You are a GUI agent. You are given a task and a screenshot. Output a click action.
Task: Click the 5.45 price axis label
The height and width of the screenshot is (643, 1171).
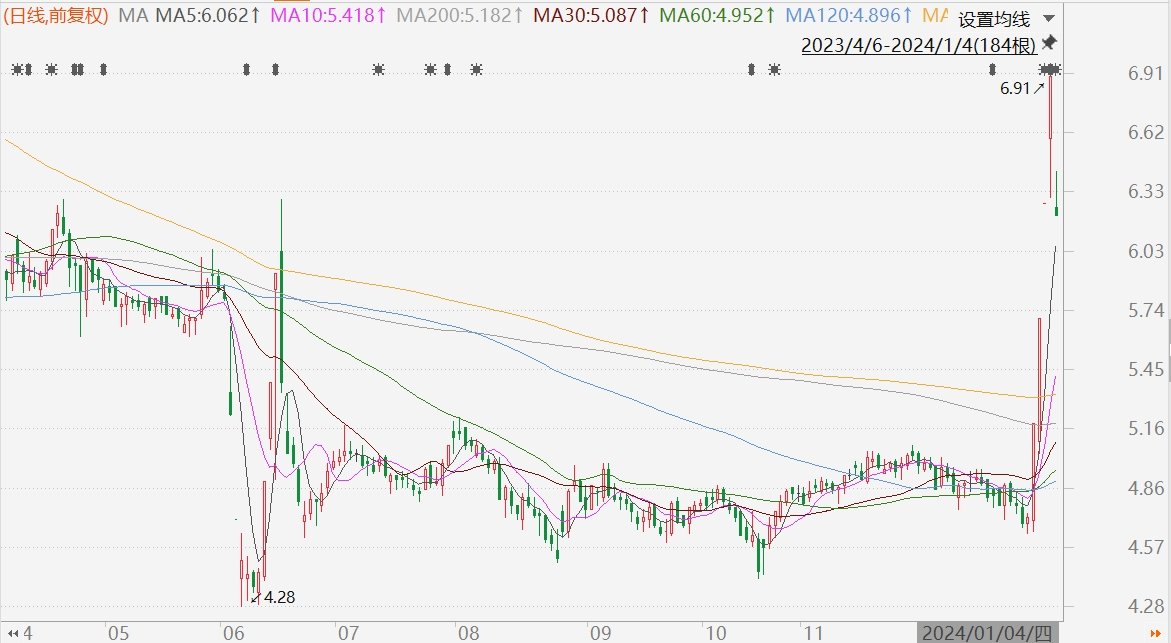(x=1146, y=369)
